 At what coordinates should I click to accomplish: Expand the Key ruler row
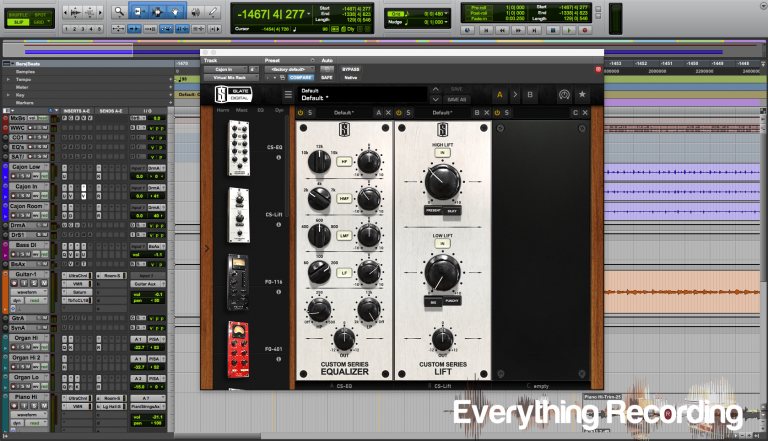coord(8,95)
